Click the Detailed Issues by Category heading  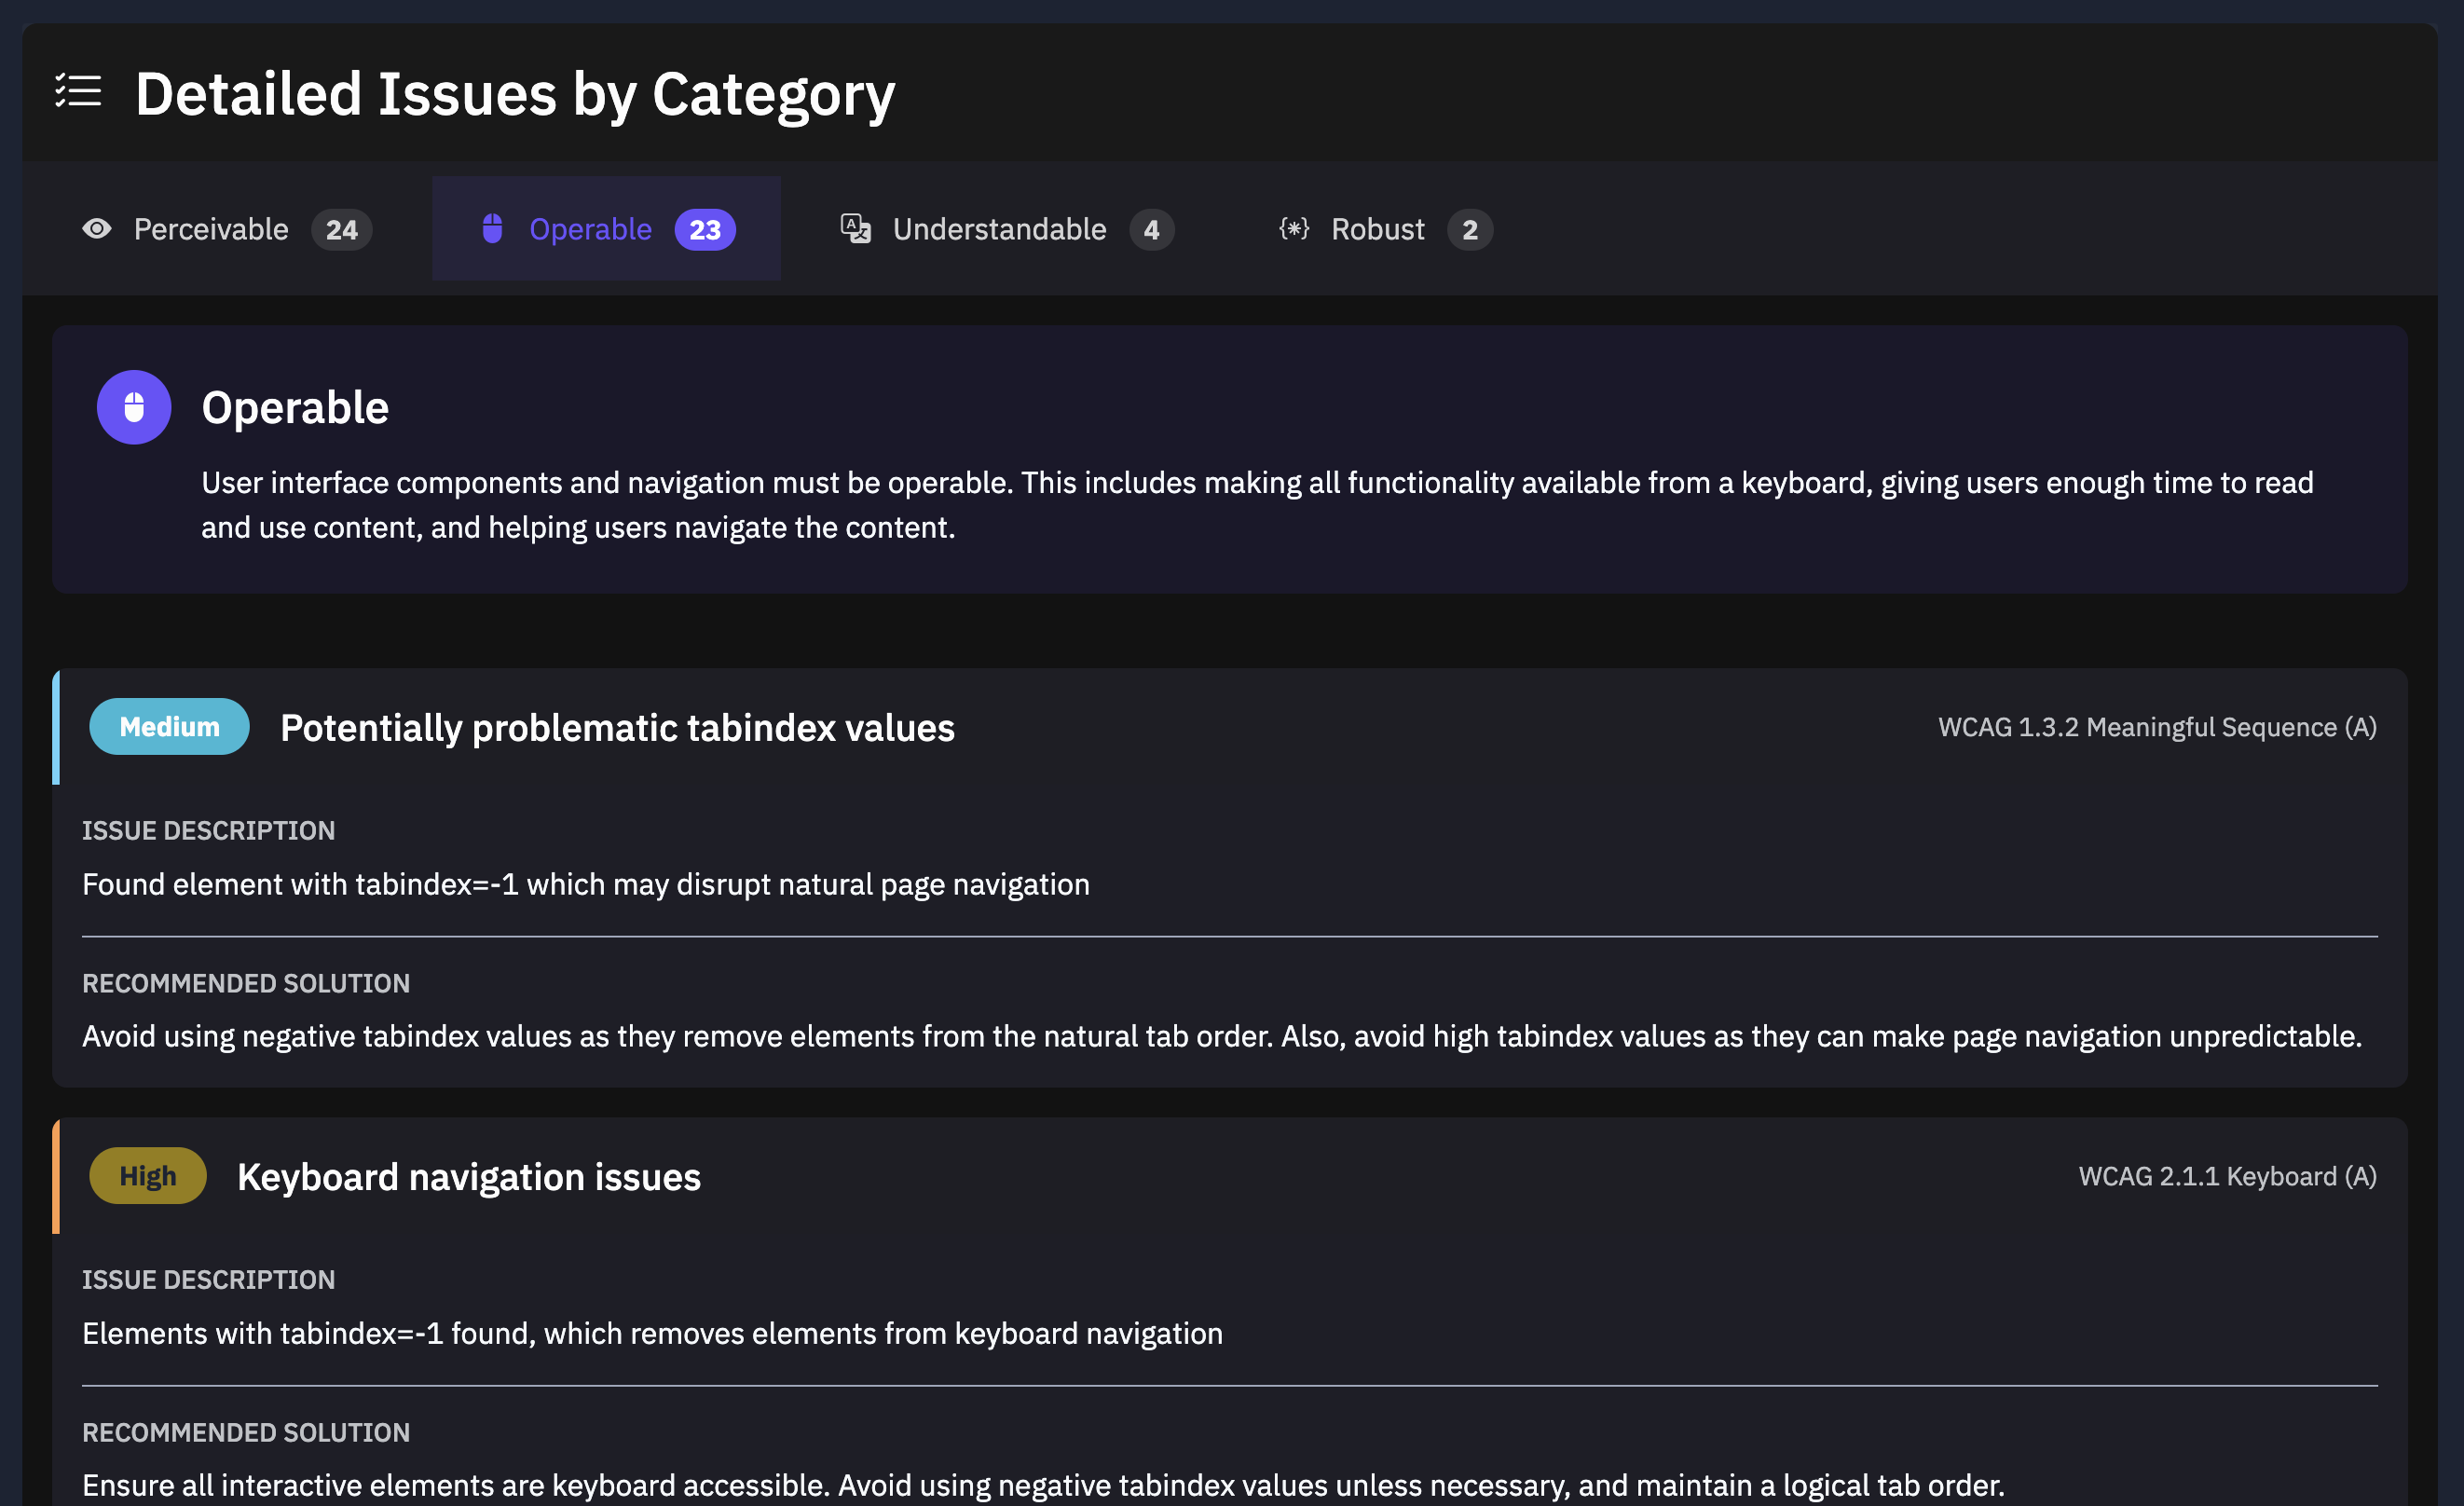515,94
